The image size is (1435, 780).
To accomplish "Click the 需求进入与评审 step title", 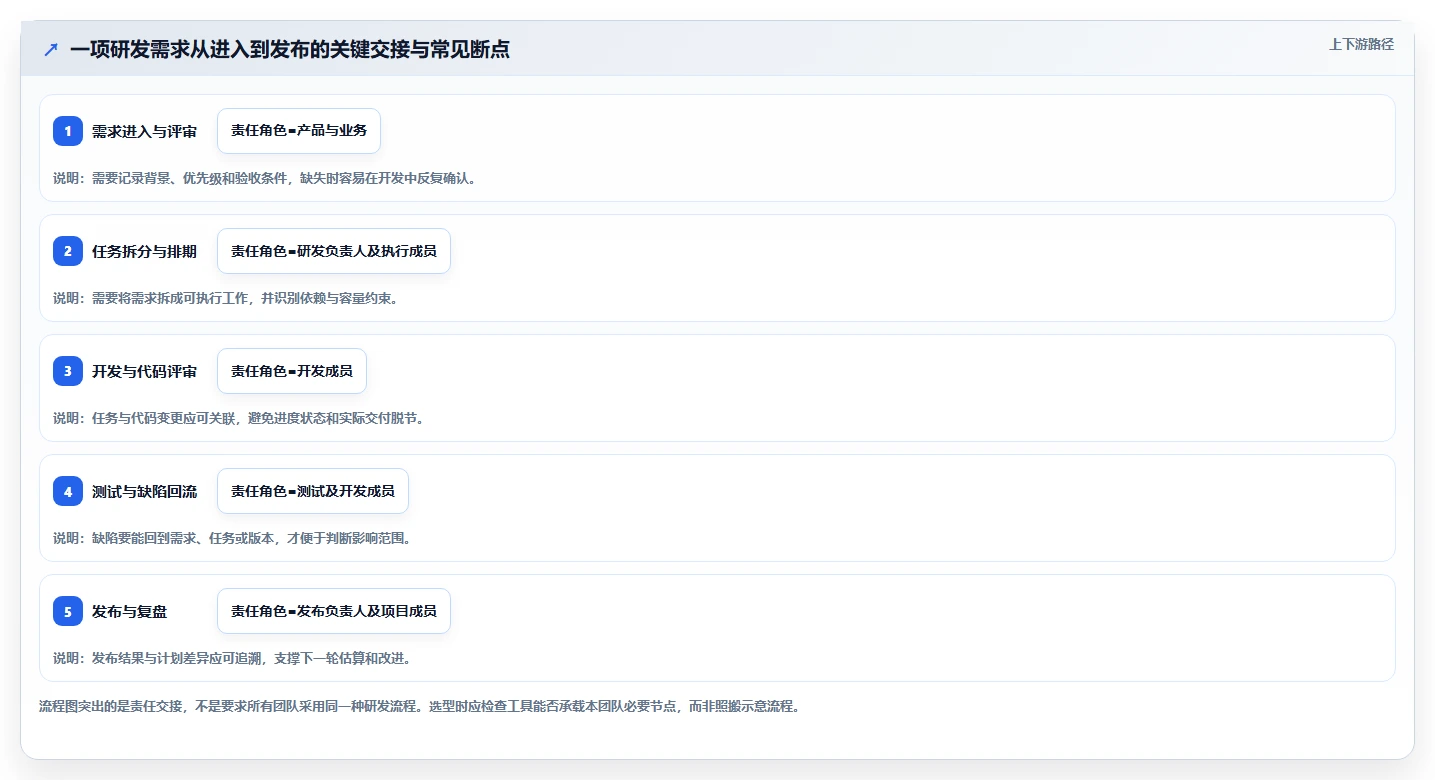I will (144, 131).
